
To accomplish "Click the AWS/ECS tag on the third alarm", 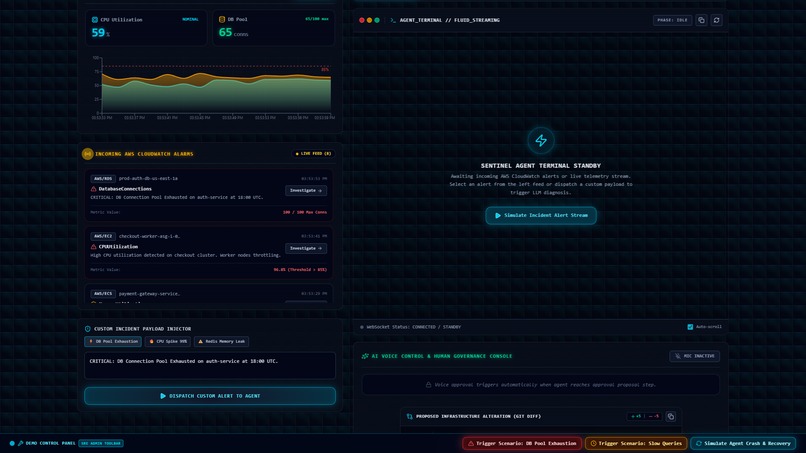I will pyautogui.click(x=103, y=294).
